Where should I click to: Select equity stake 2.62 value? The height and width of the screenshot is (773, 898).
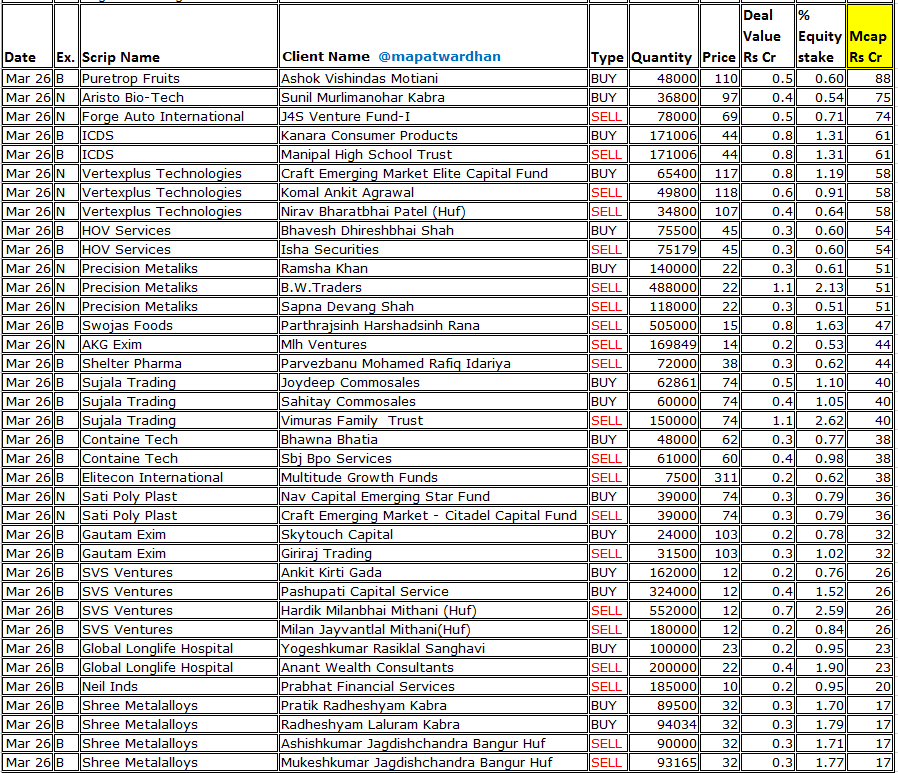coord(820,420)
